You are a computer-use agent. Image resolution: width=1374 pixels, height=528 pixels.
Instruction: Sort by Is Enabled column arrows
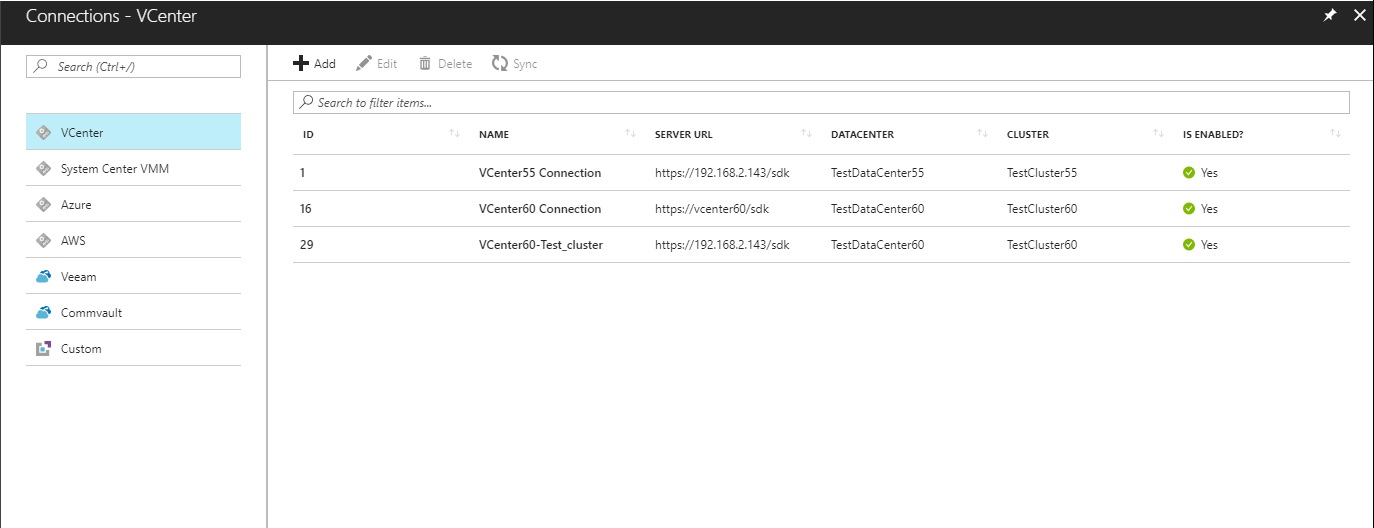click(1335, 134)
